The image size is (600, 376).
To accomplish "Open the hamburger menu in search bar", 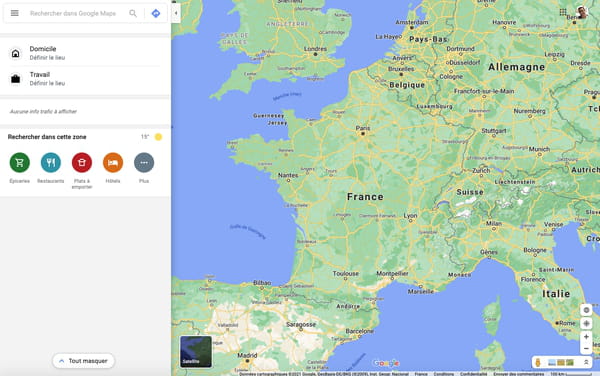I will pyautogui.click(x=15, y=13).
